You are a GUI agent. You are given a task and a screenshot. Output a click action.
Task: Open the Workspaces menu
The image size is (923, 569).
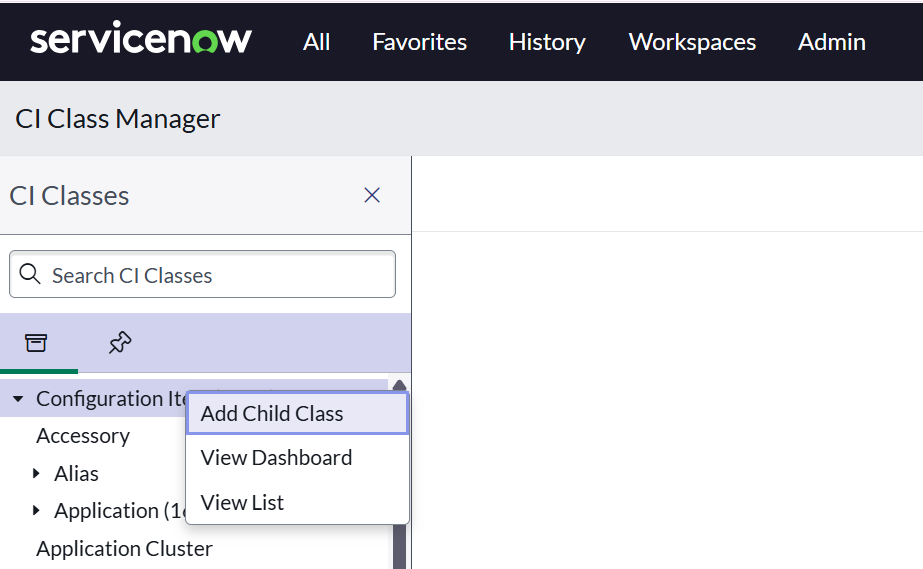(692, 42)
